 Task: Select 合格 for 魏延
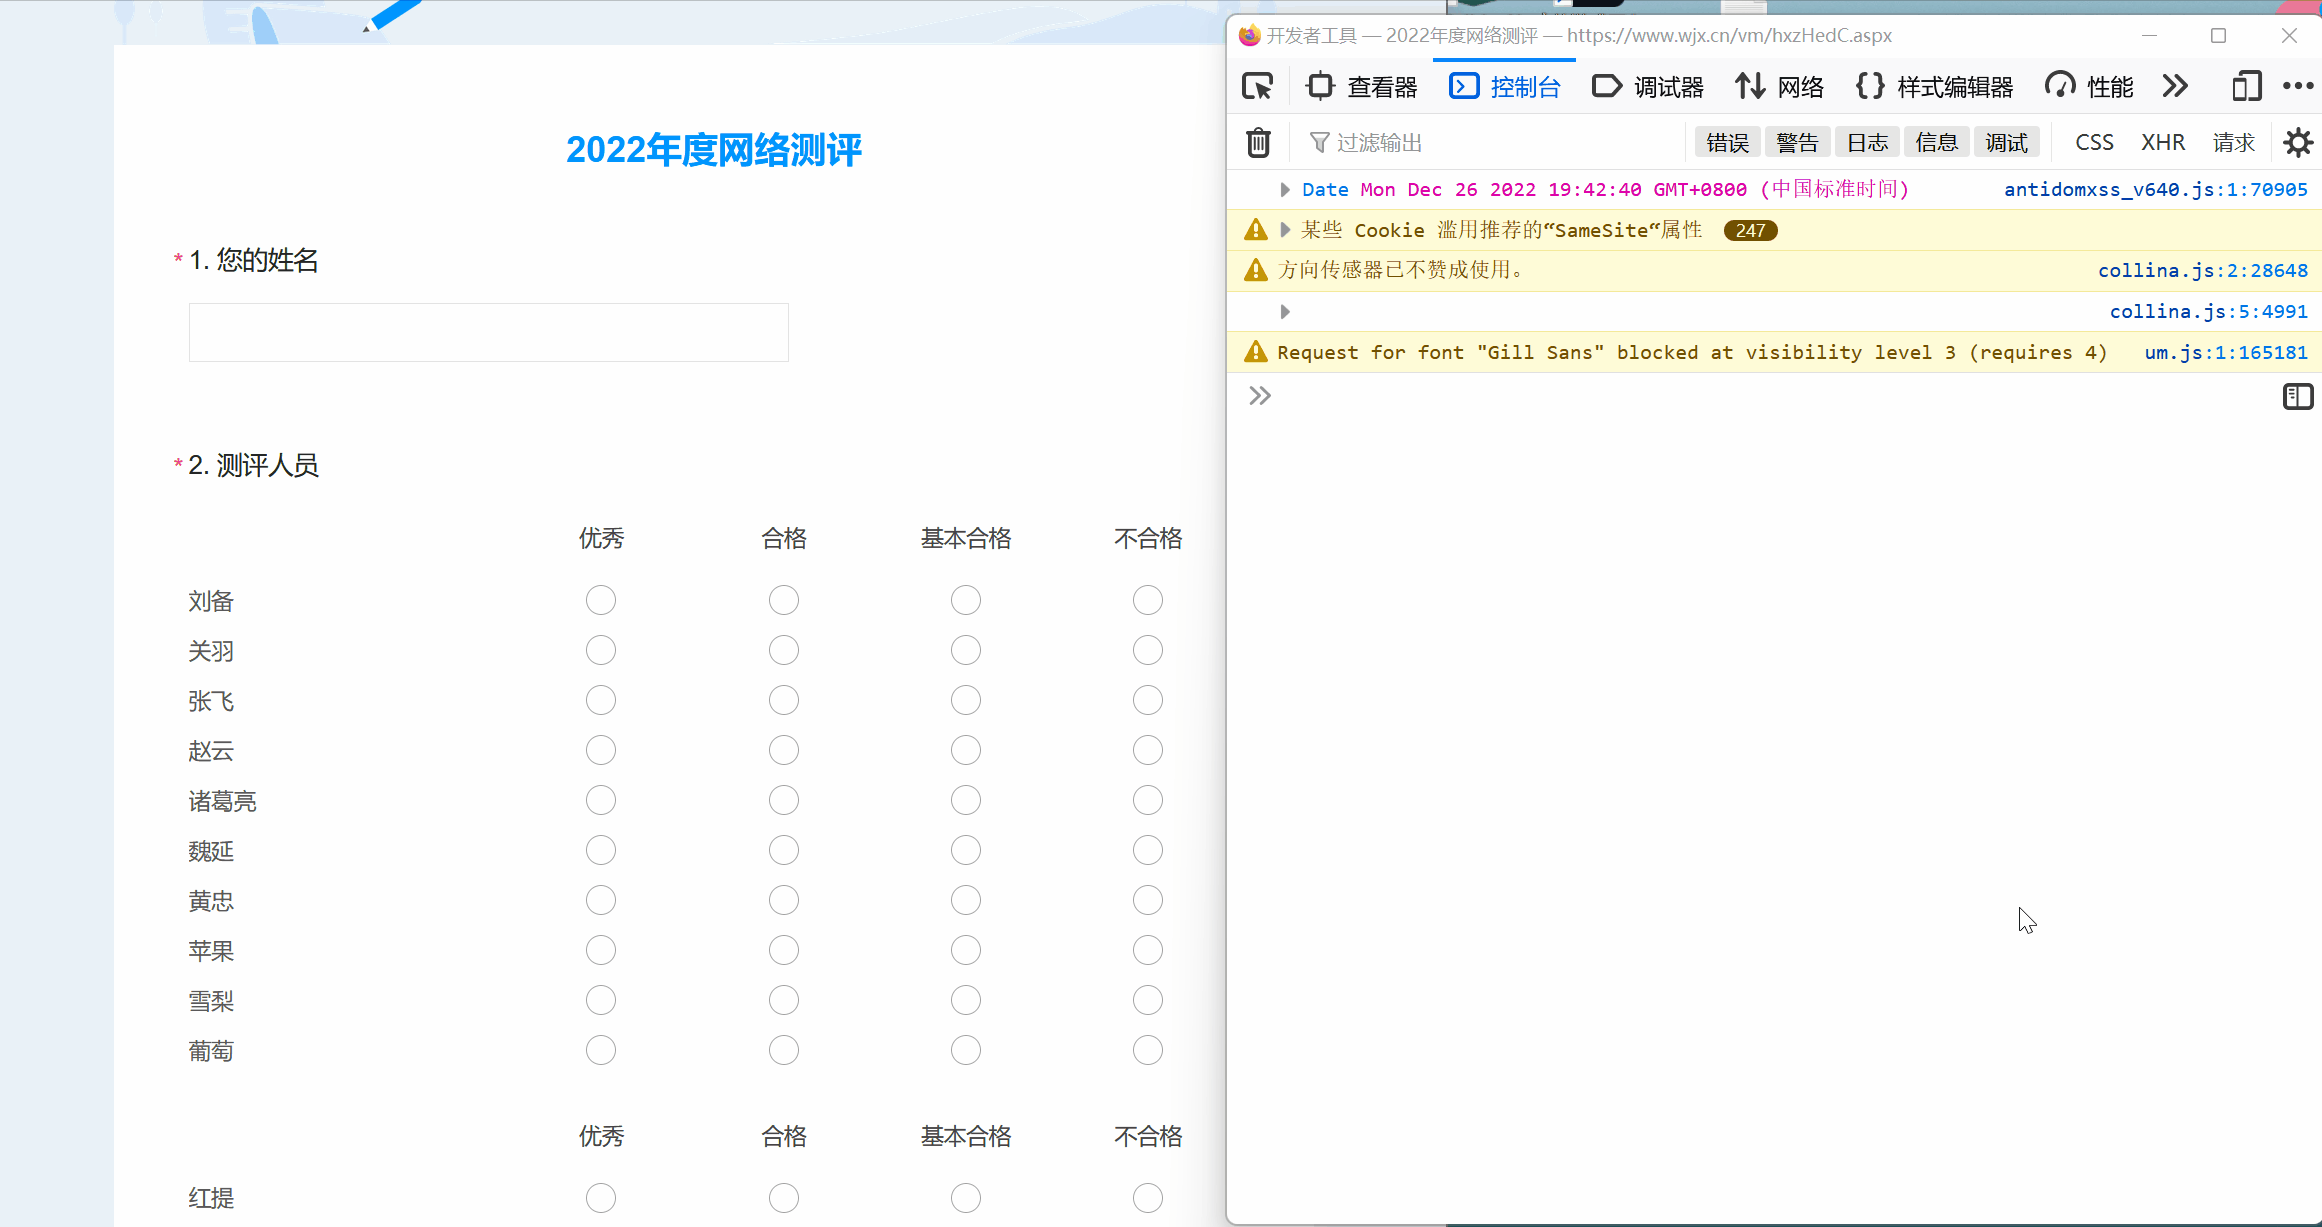(x=784, y=850)
